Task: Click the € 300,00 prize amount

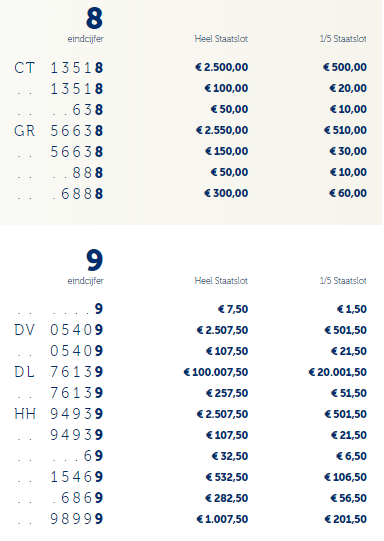Action: point(226,193)
